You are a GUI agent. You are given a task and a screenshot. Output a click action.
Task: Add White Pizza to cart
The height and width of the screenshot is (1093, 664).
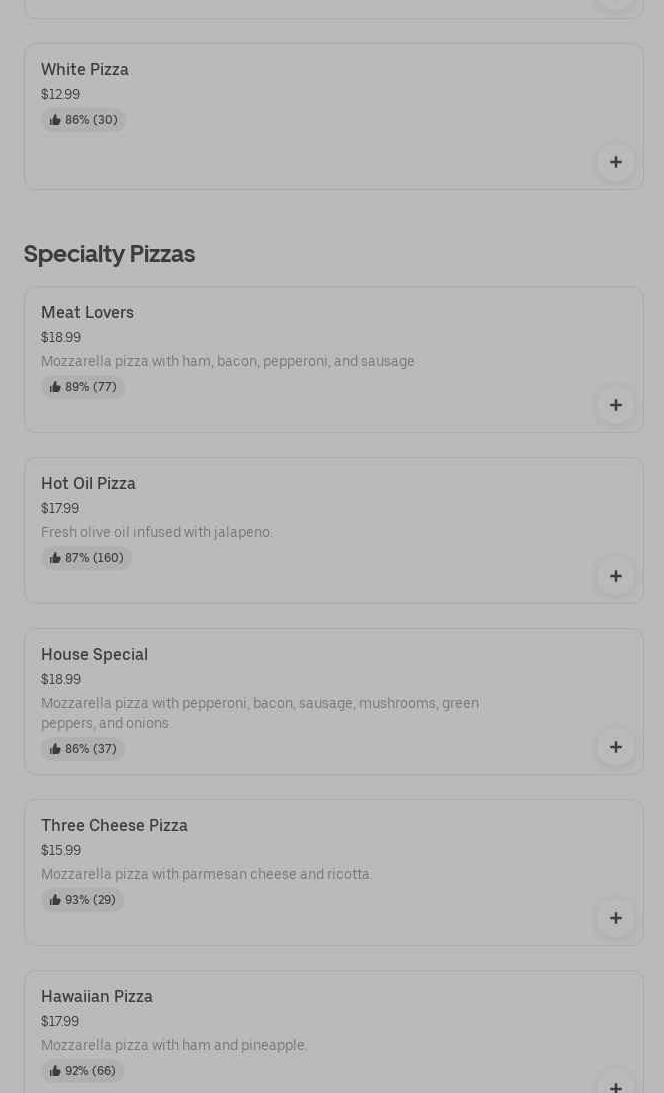tap(615, 162)
